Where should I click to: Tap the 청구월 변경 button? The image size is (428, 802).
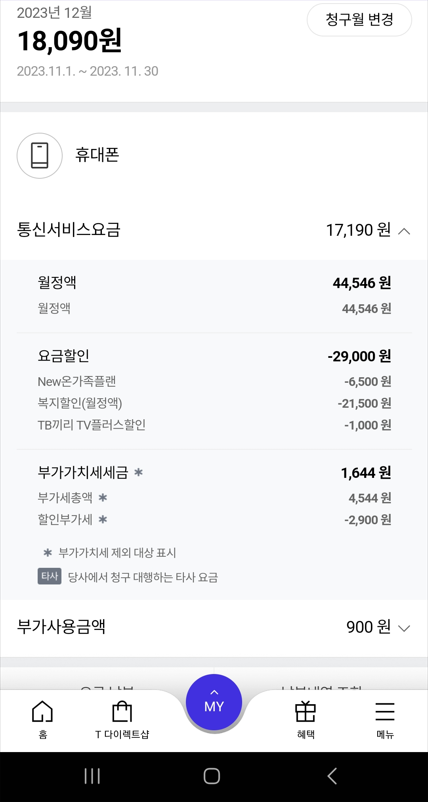tap(359, 20)
